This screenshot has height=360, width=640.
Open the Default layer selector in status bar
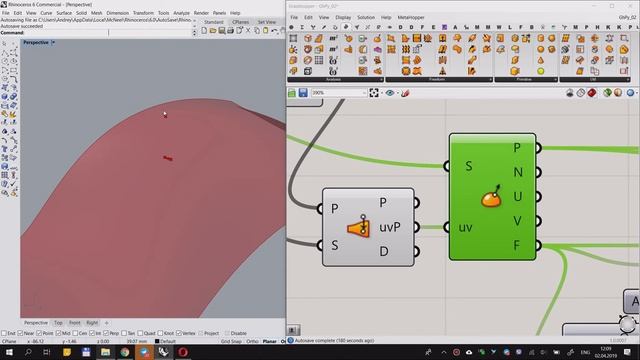click(165, 341)
